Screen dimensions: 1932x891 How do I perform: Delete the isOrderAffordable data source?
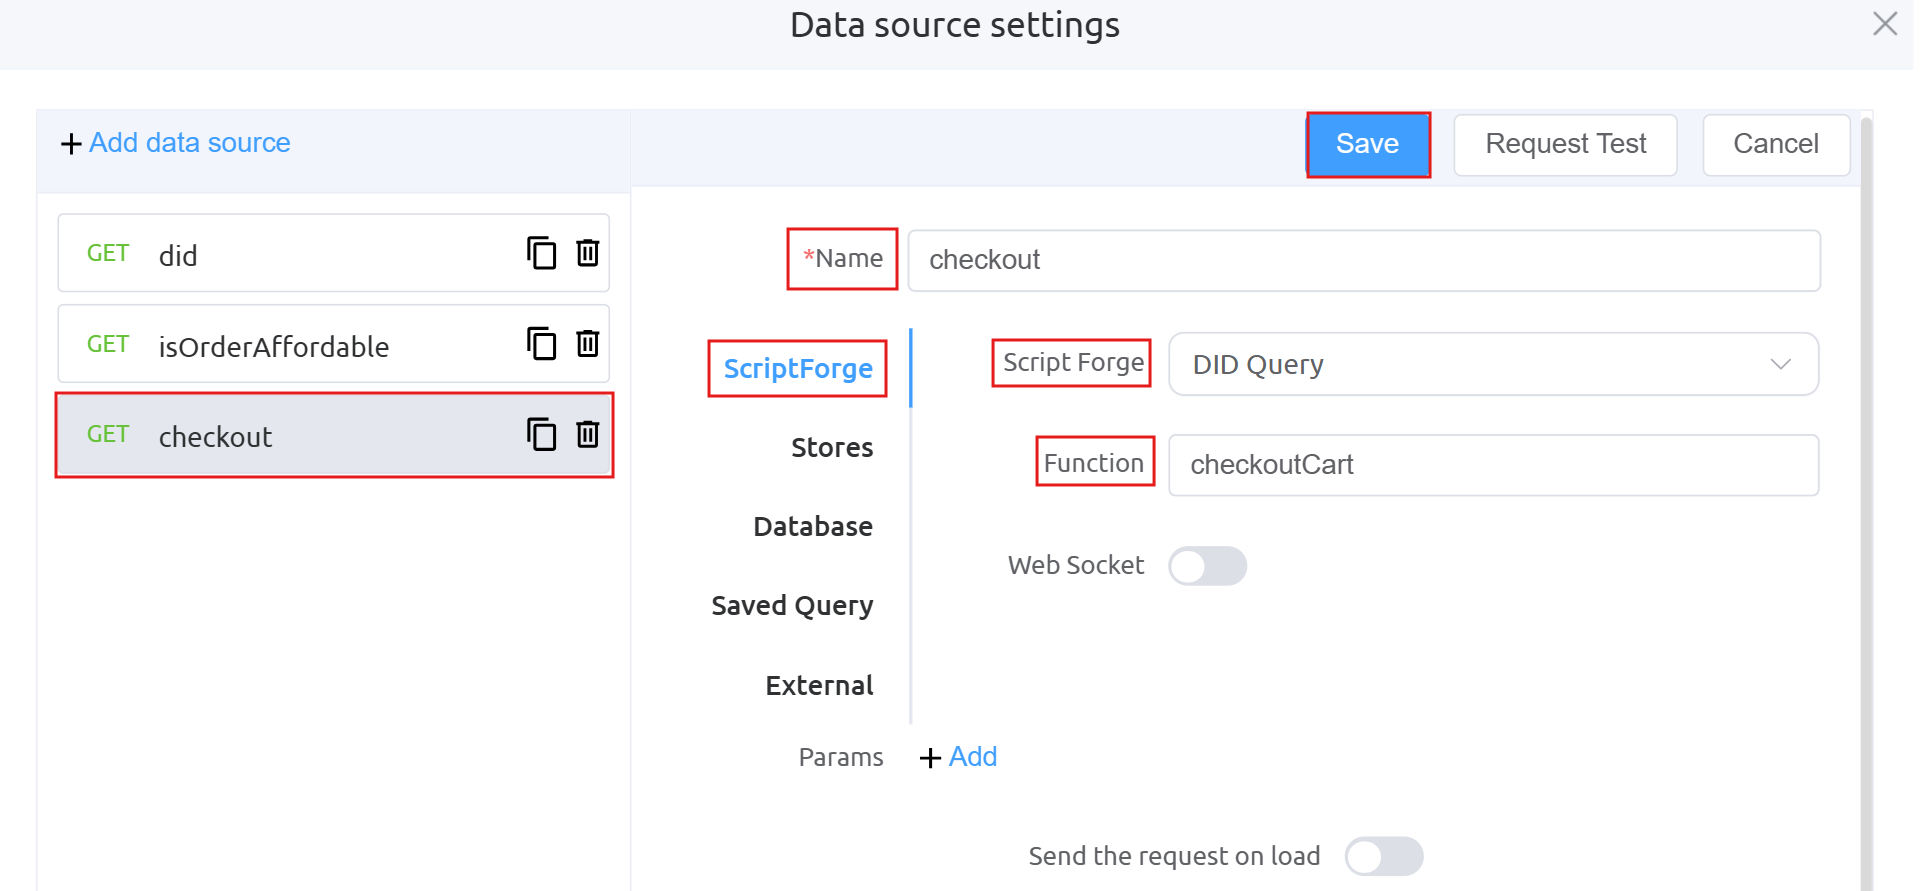588,344
